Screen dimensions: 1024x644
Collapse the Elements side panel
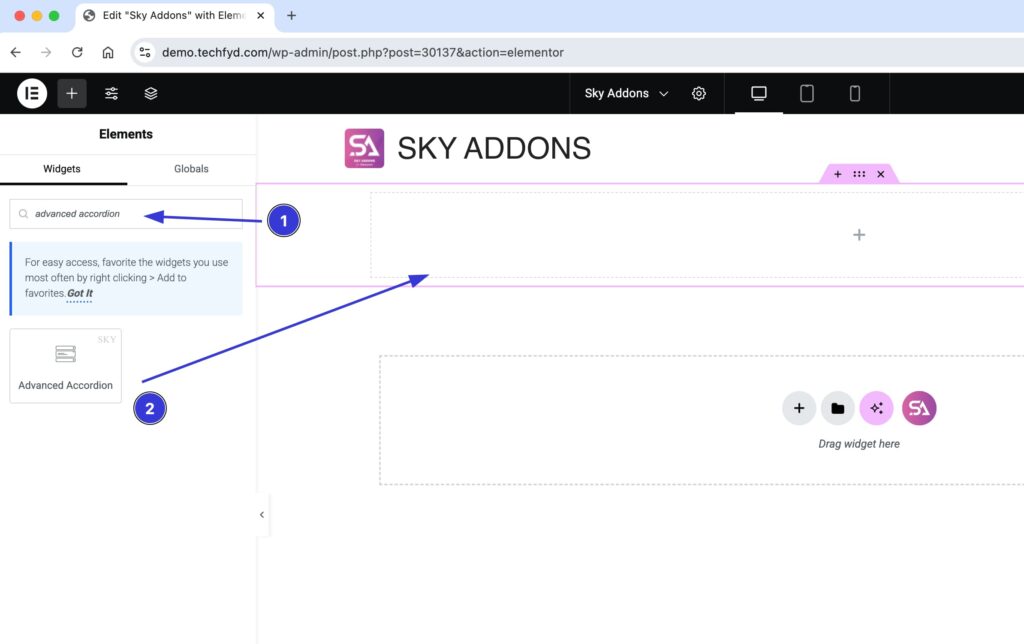coord(262,515)
